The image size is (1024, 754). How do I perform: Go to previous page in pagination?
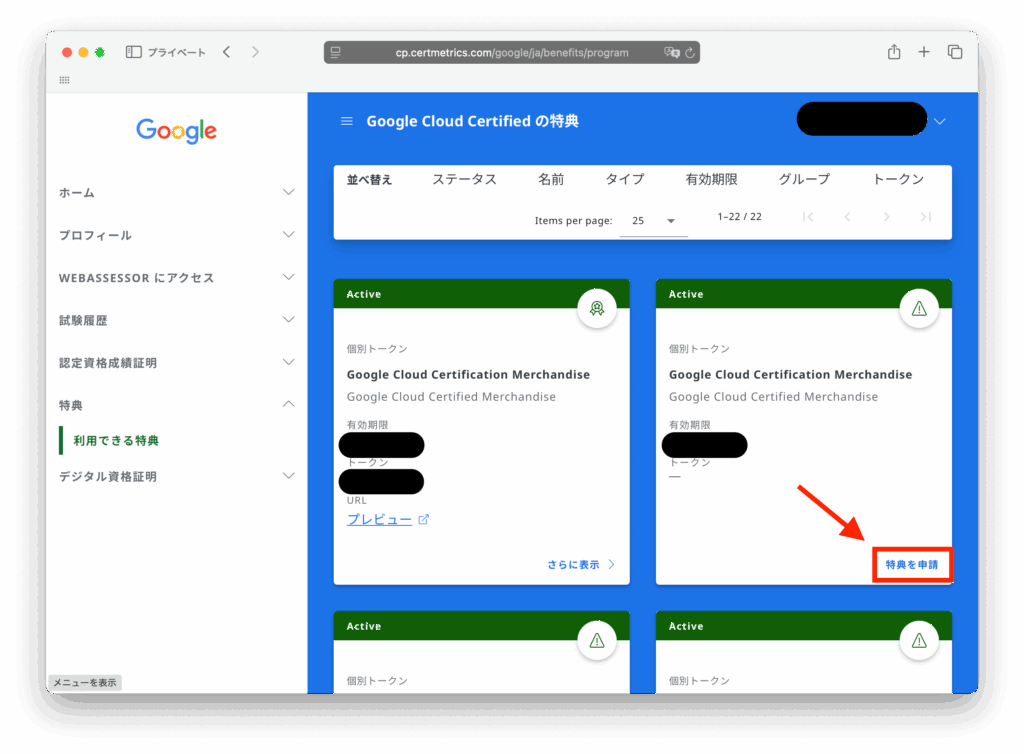coord(847,217)
